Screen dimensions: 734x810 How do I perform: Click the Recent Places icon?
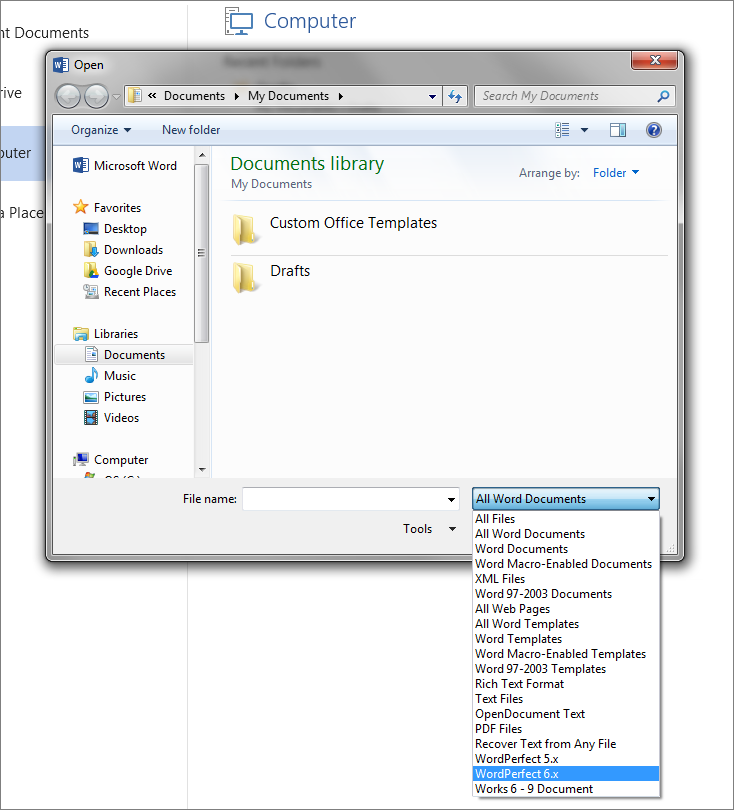(x=91, y=292)
